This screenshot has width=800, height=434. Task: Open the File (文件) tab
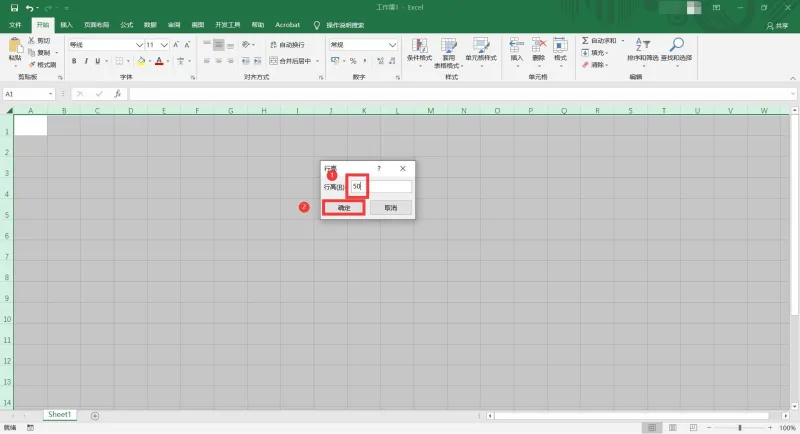point(15,24)
